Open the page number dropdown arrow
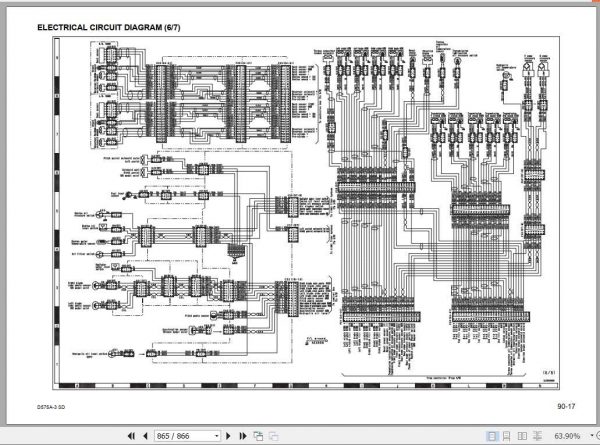600x445 pixels. click(x=217, y=436)
